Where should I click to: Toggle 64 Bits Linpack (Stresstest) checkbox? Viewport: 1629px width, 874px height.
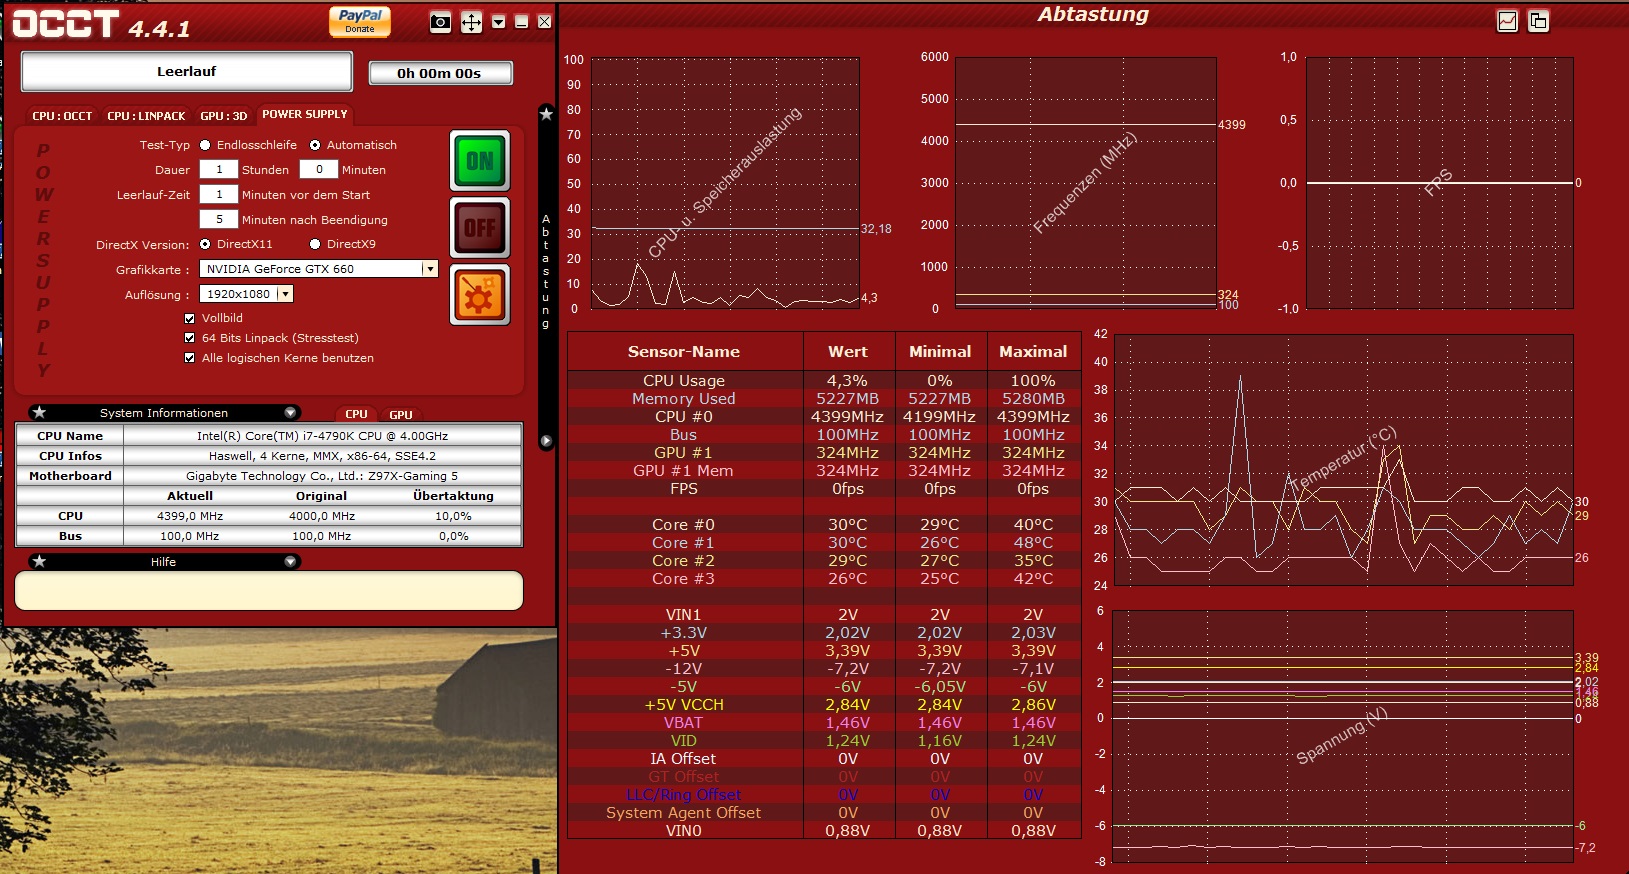tap(189, 338)
